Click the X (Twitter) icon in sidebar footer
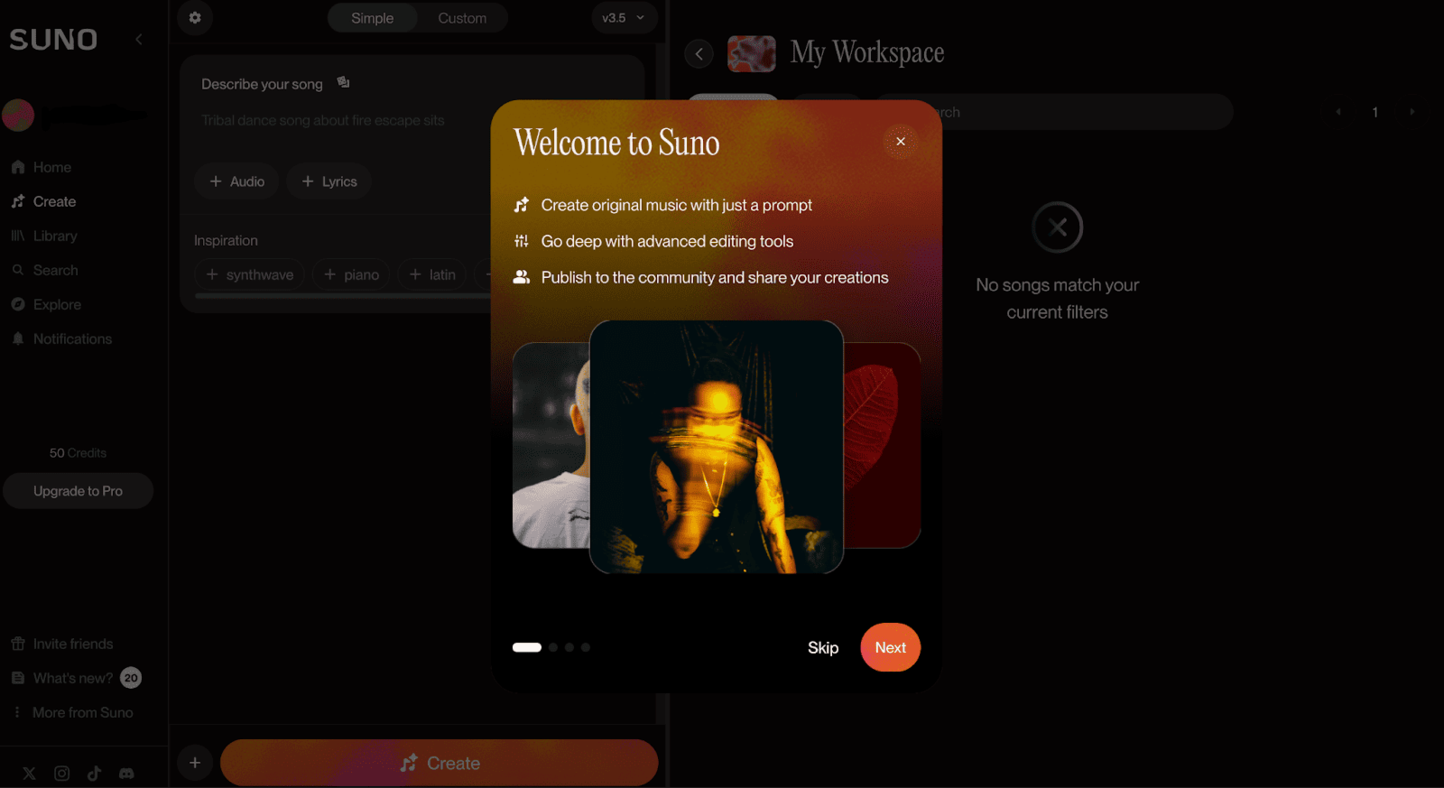 29,773
